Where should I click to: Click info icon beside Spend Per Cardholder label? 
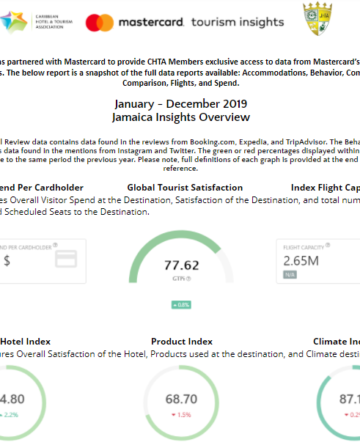tap(55, 245)
